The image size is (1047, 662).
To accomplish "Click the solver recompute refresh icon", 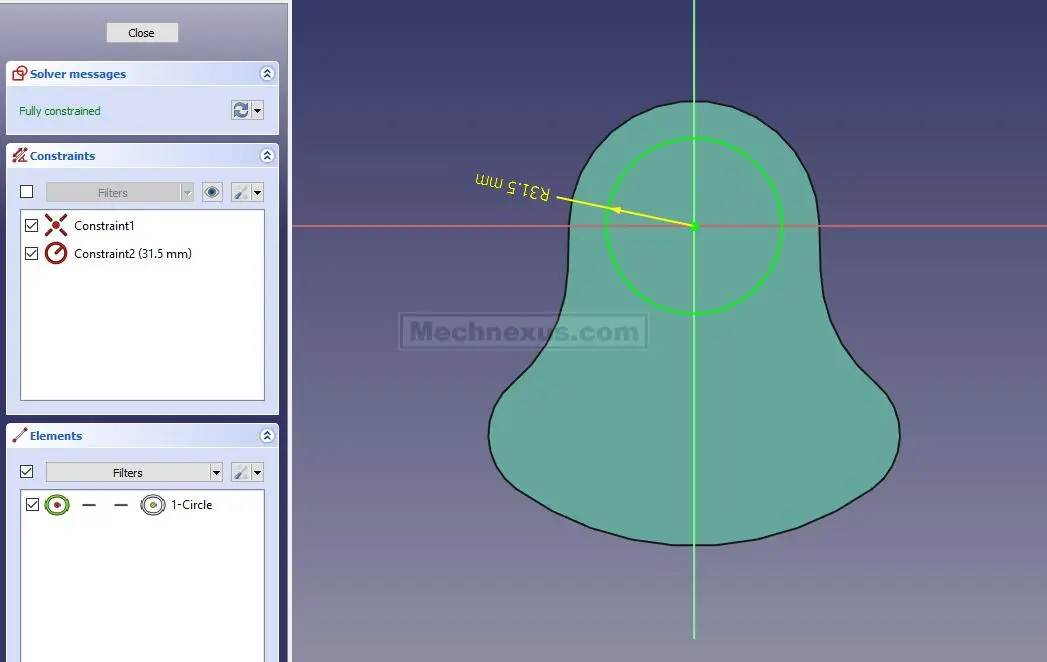I will (240, 110).
